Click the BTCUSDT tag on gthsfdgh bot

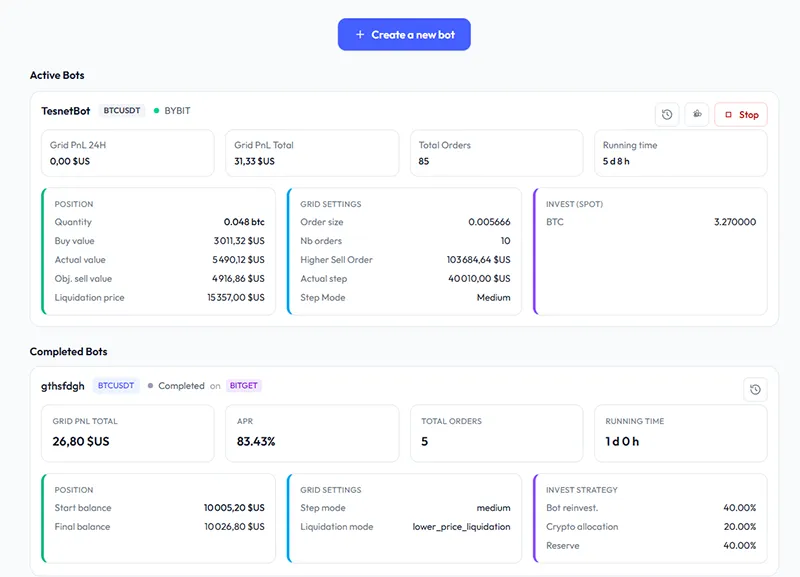click(116, 386)
